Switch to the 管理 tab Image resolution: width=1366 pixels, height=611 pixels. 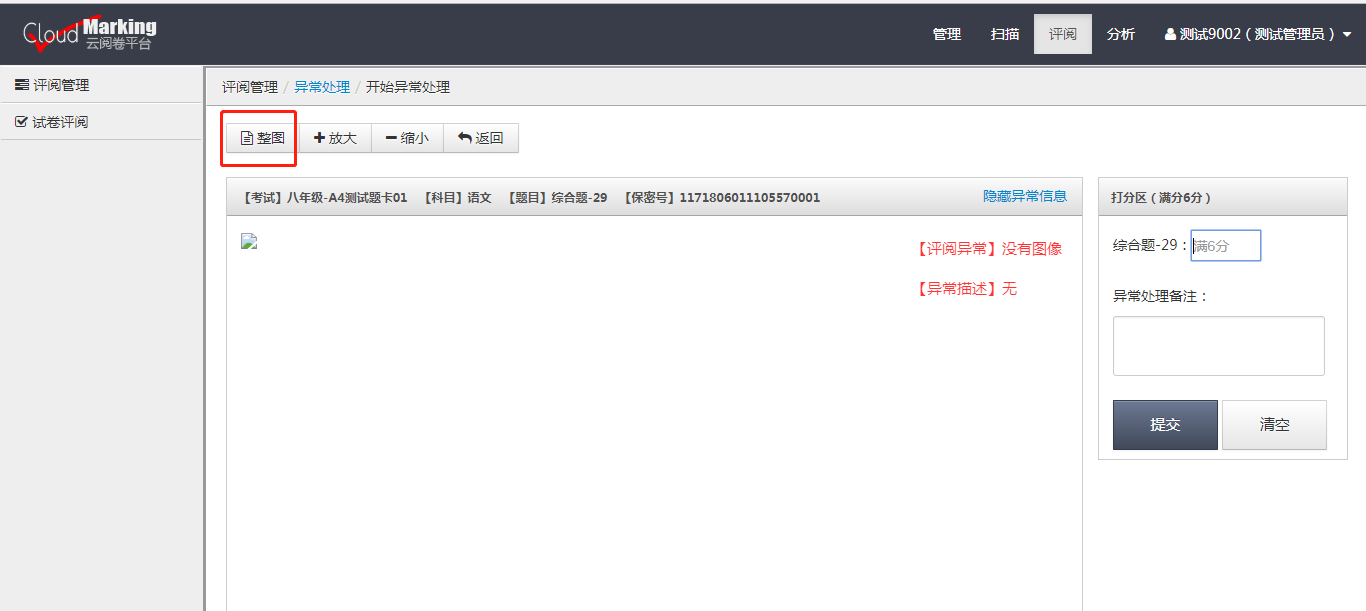[x=946, y=33]
